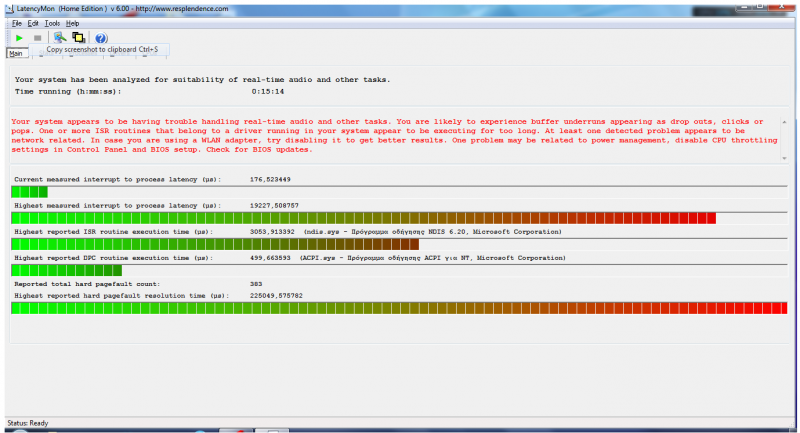
Task: Open the File menu
Action: pos(17,23)
